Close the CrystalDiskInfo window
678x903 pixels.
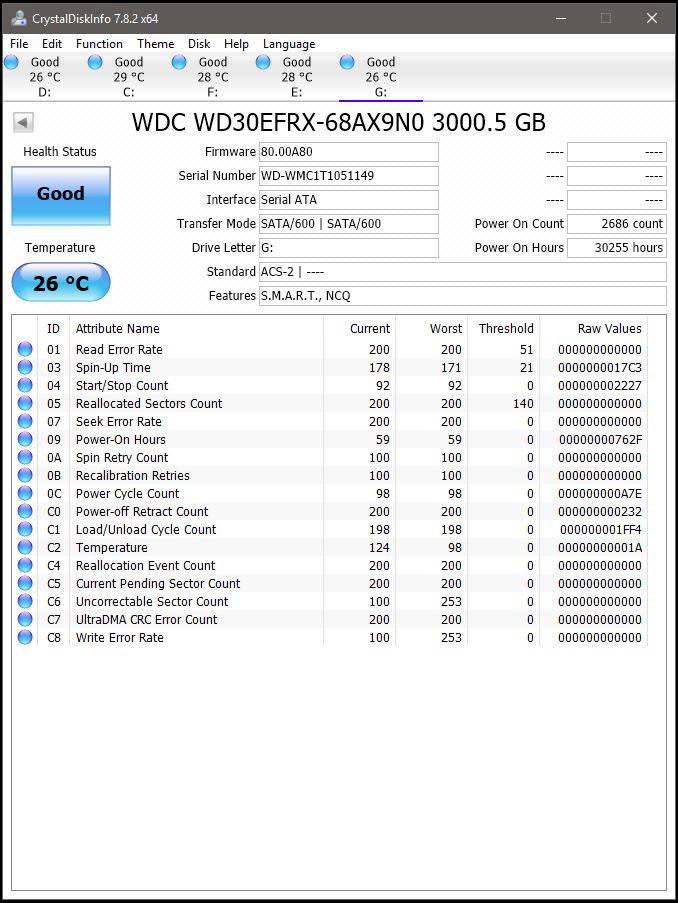(x=652, y=18)
